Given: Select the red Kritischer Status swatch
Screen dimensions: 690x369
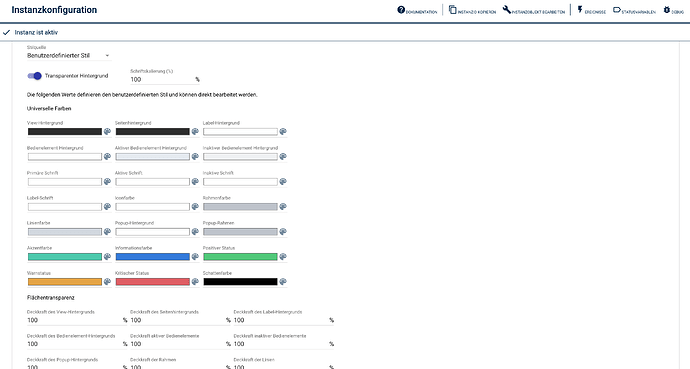Looking at the screenshot, I should 153,282.
